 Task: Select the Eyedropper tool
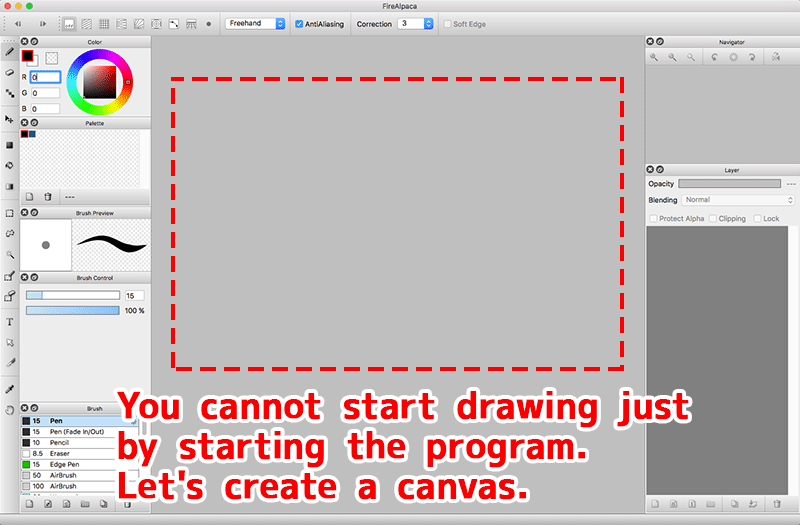click(9, 389)
